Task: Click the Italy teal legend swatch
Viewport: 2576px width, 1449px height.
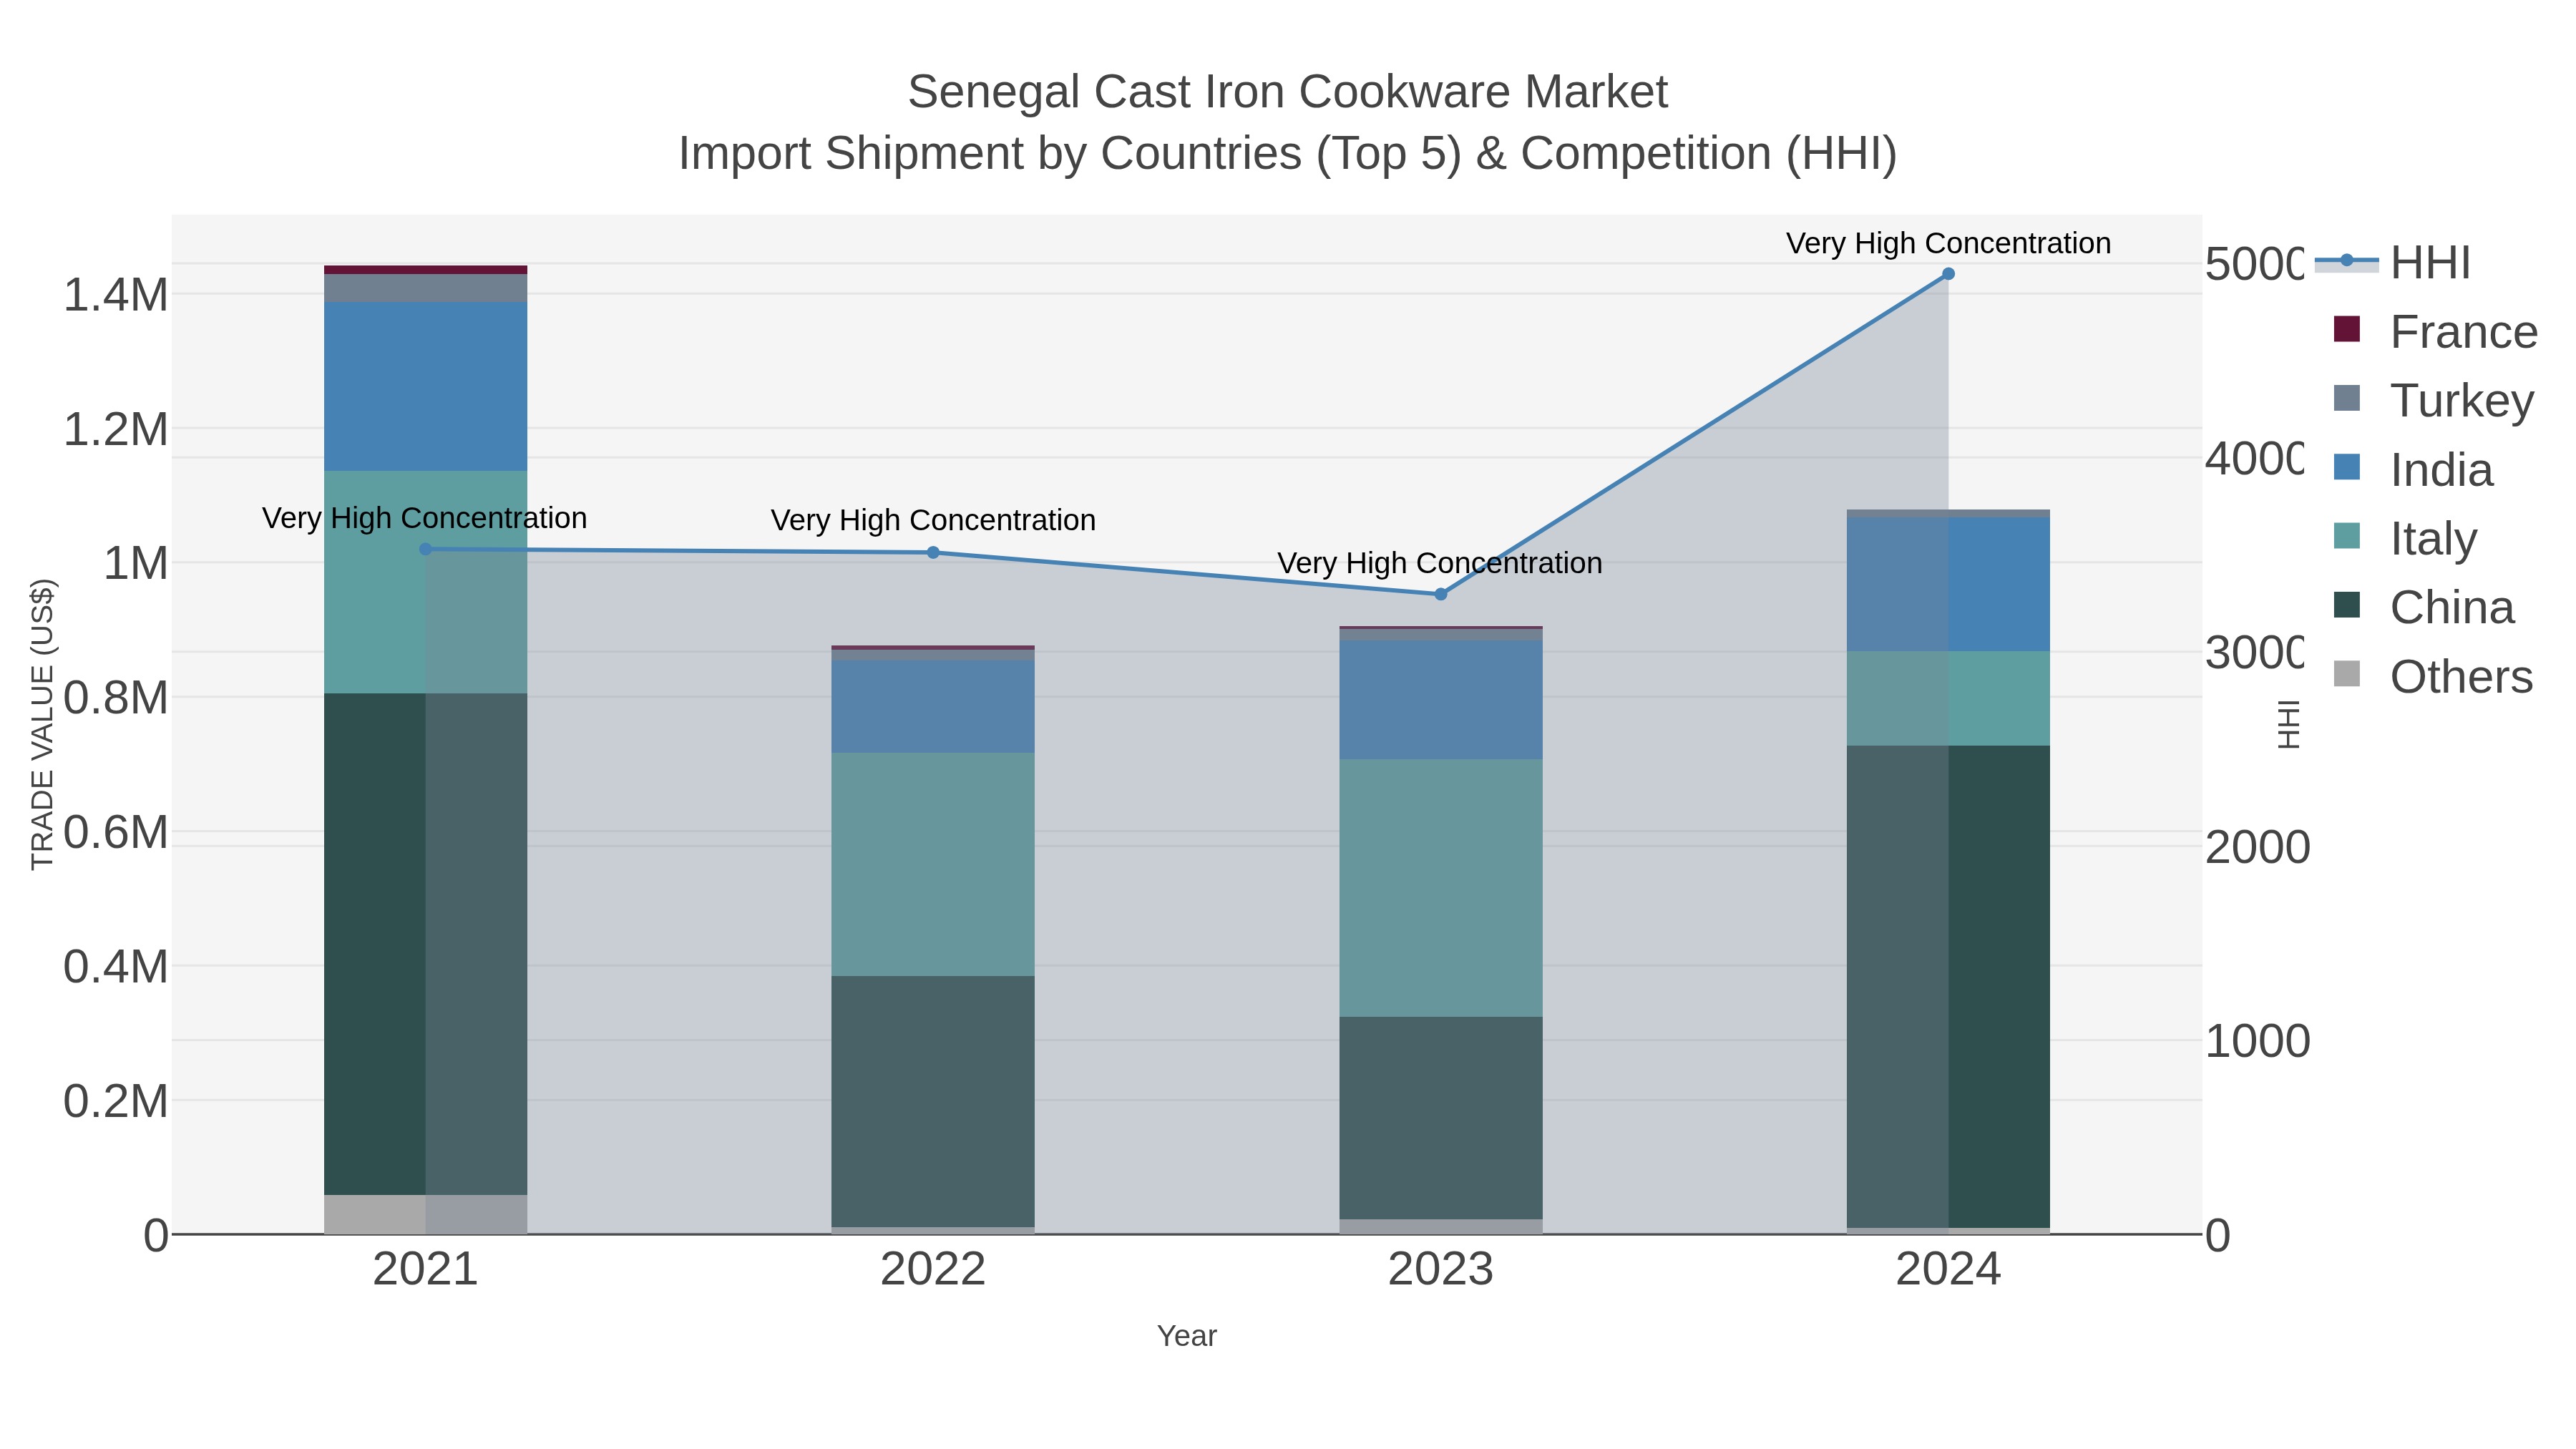Action: [x=2346, y=536]
